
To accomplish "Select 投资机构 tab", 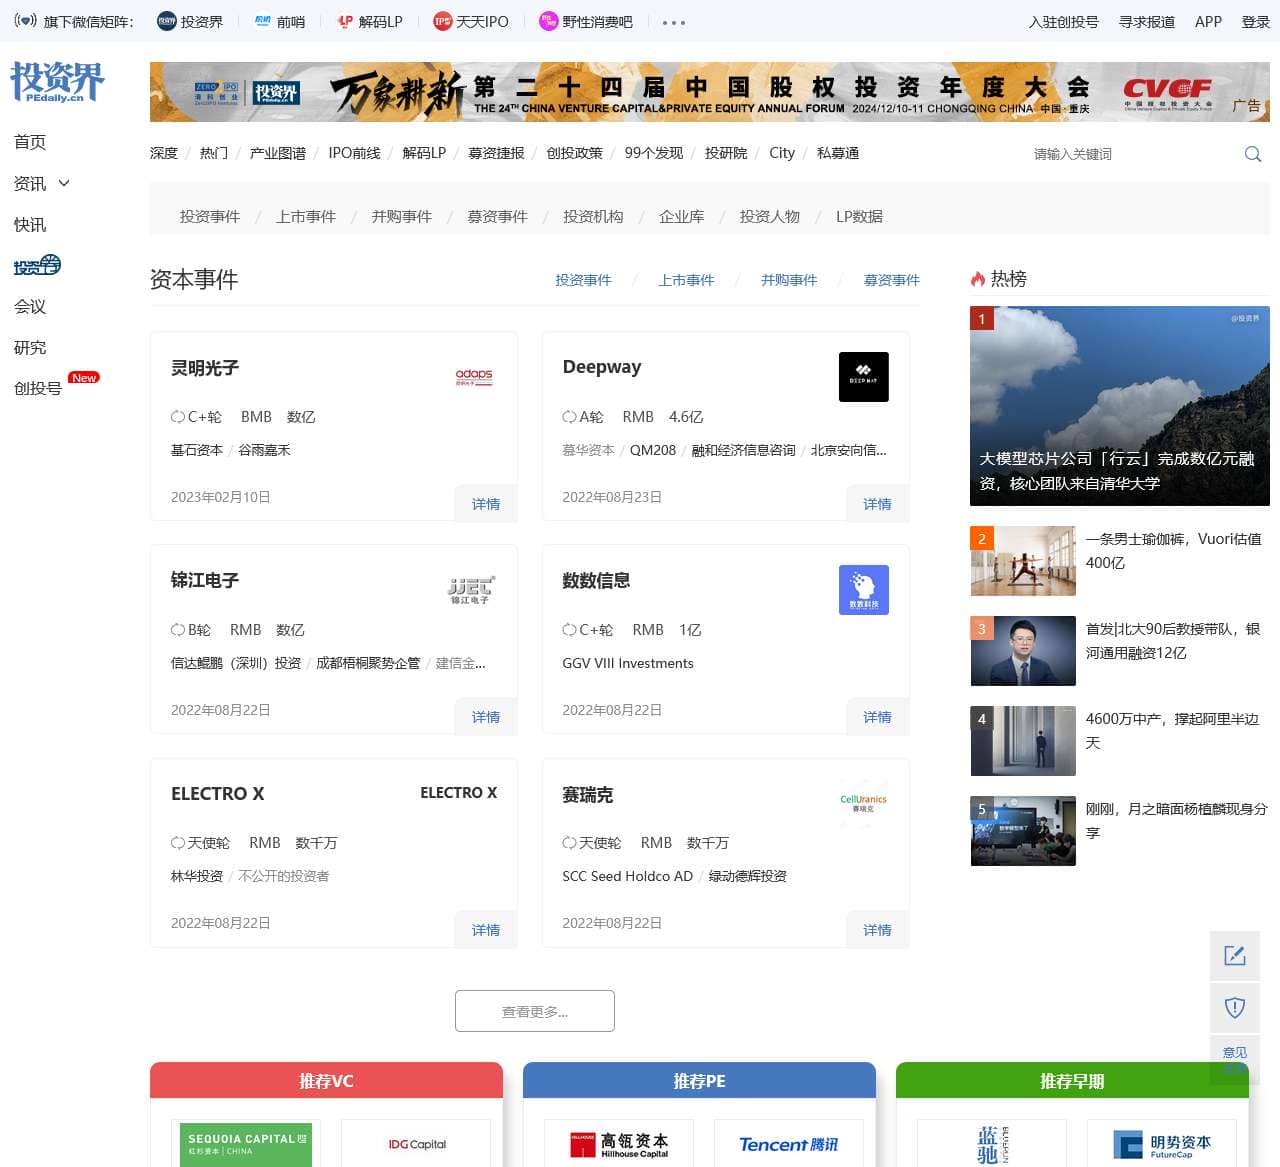I will 593,216.
